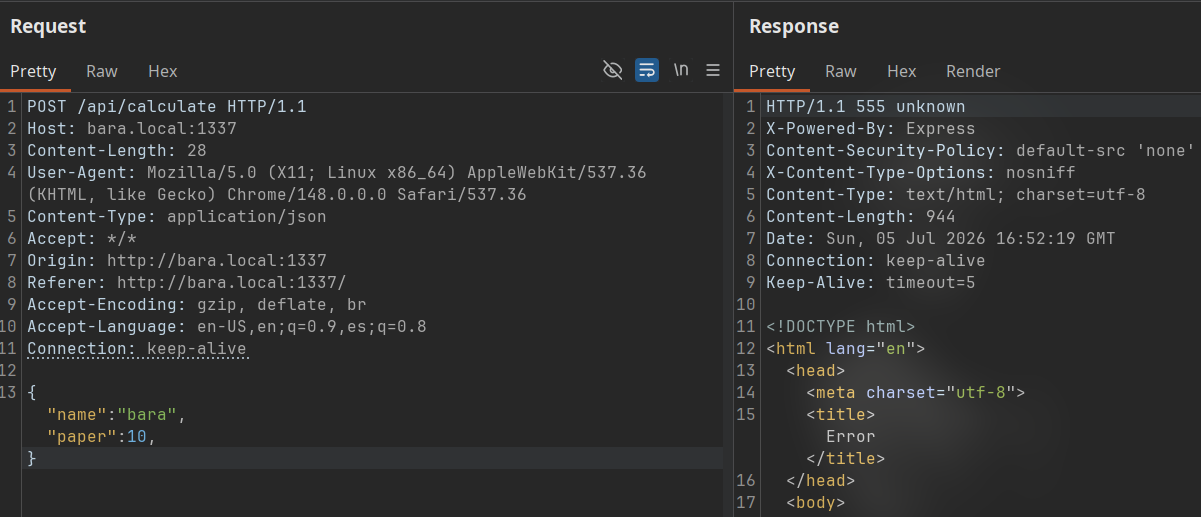
Task: Open the Response Render tab
Action: pos(973,71)
